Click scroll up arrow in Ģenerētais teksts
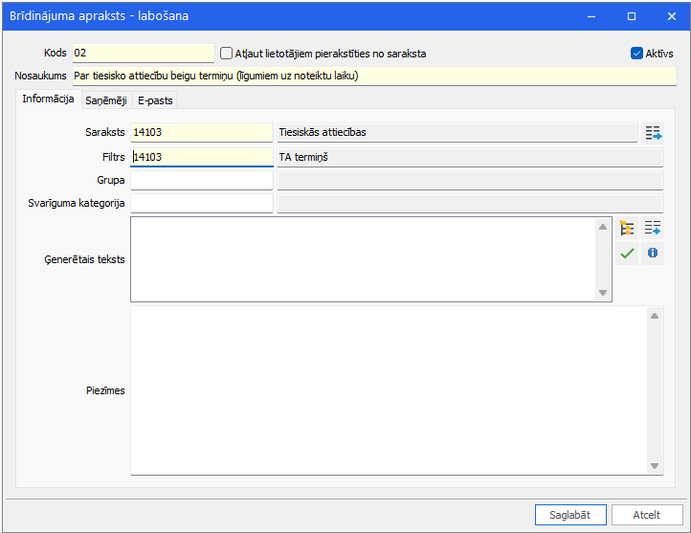691x533 pixels. pos(603,227)
